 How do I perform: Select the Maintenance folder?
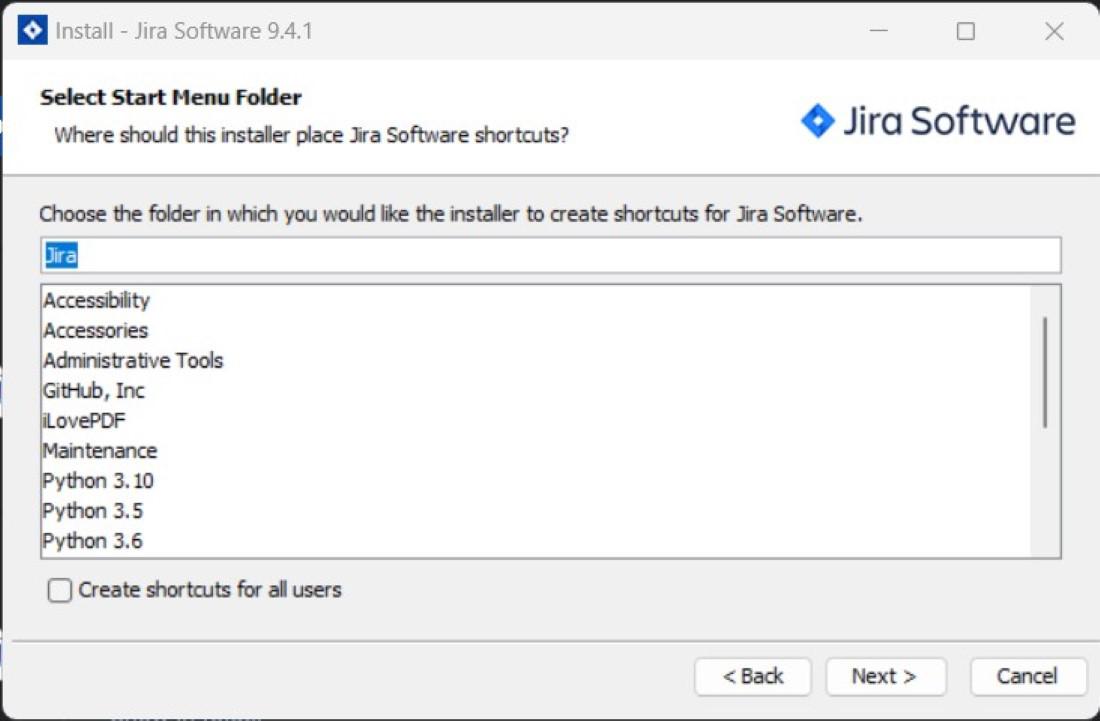(x=97, y=450)
